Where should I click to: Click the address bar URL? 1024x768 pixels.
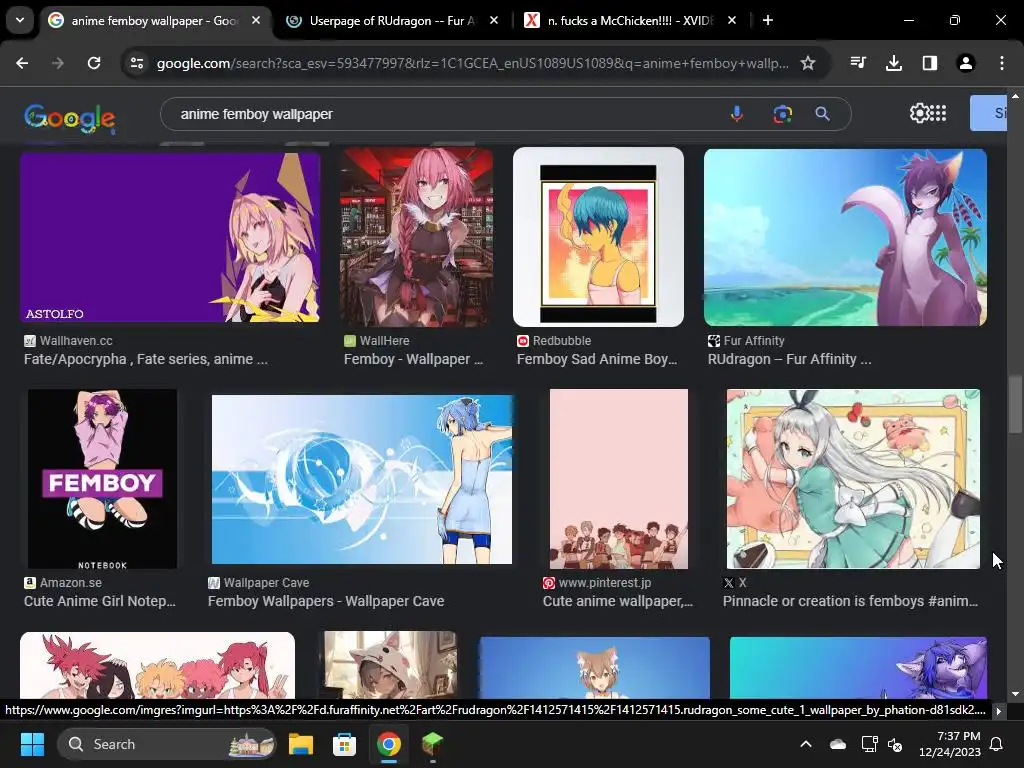click(x=472, y=63)
